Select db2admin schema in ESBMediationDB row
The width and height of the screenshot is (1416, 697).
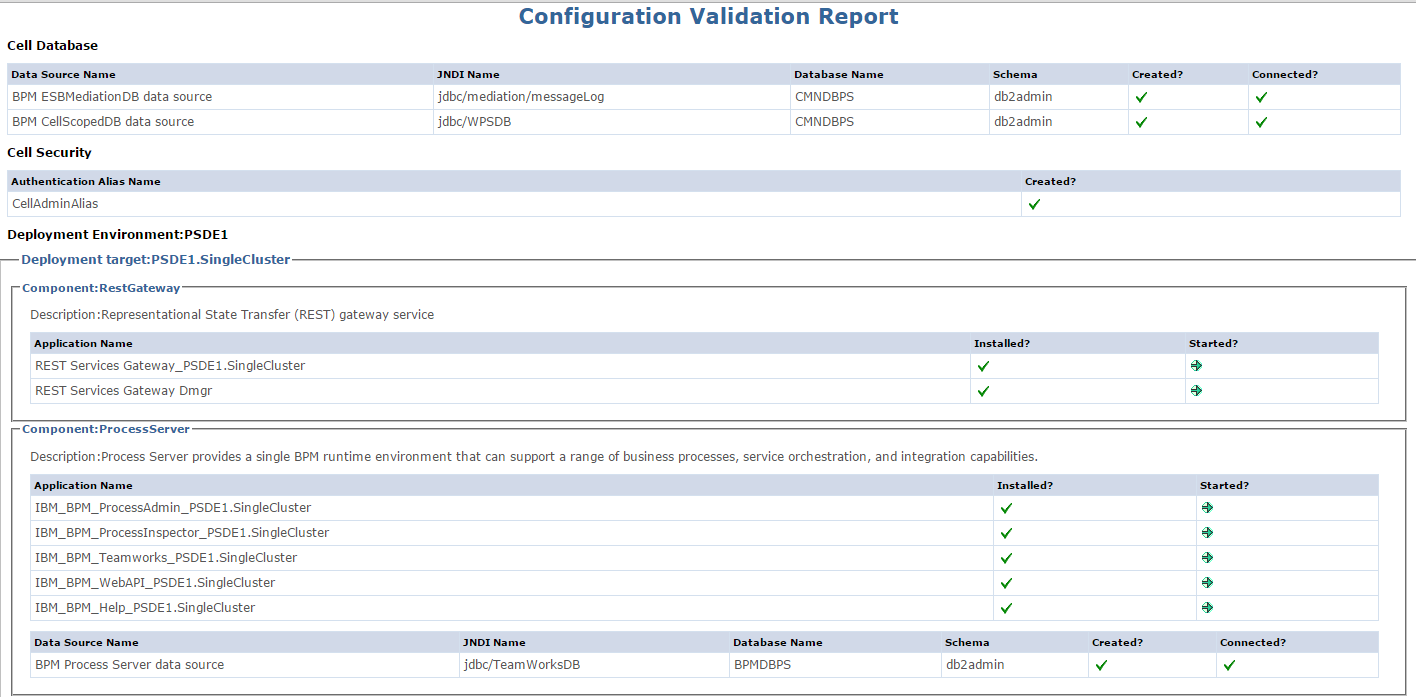pos(1023,97)
